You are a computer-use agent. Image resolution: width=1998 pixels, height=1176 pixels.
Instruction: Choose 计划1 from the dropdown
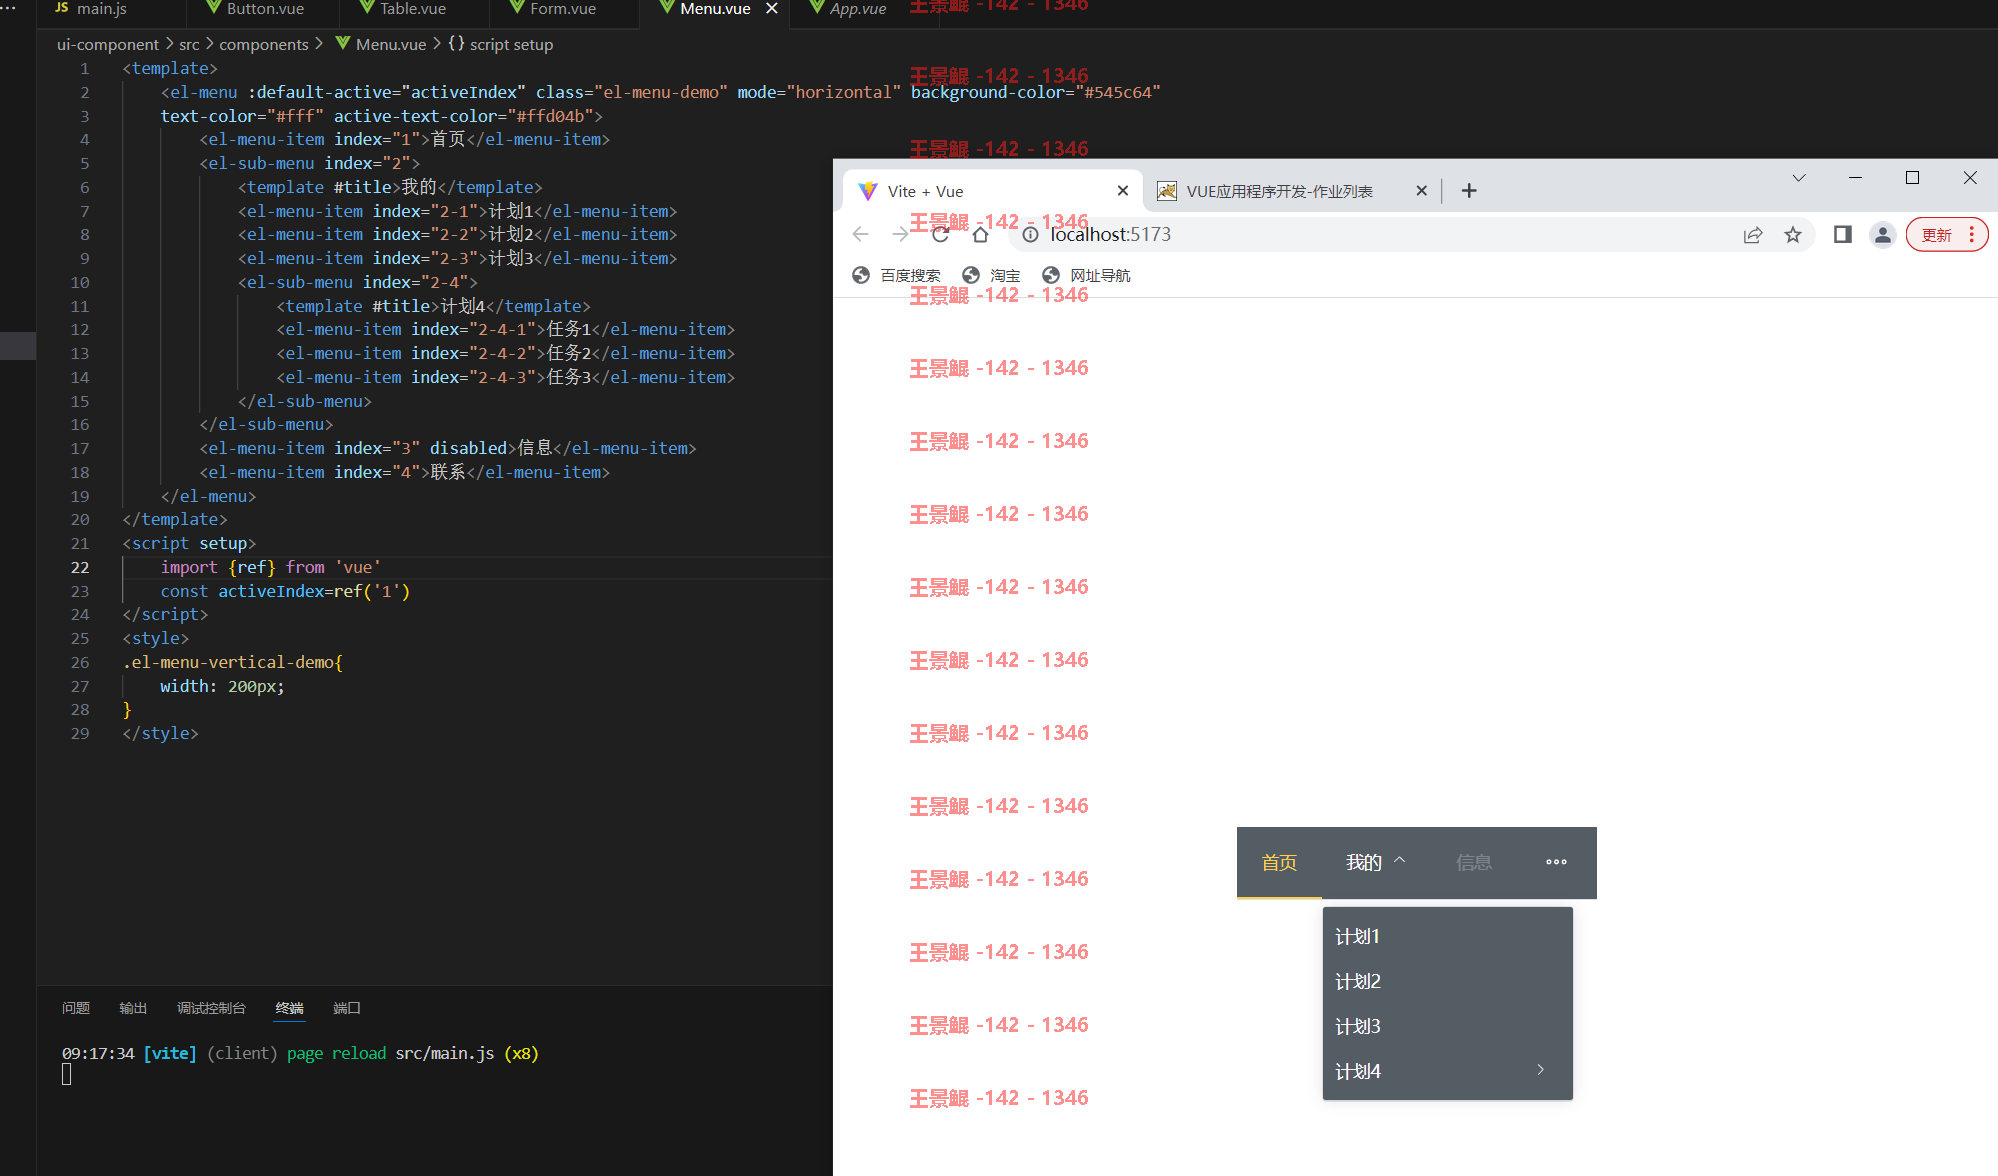(1448, 937)
